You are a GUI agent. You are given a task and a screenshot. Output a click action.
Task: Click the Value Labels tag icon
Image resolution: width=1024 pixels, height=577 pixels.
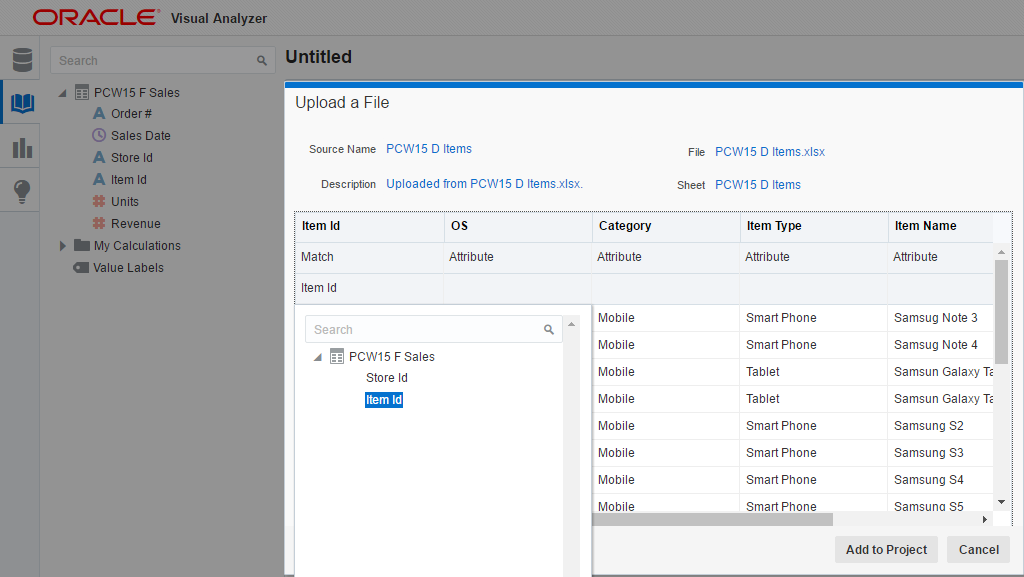(x=81, y=268)
